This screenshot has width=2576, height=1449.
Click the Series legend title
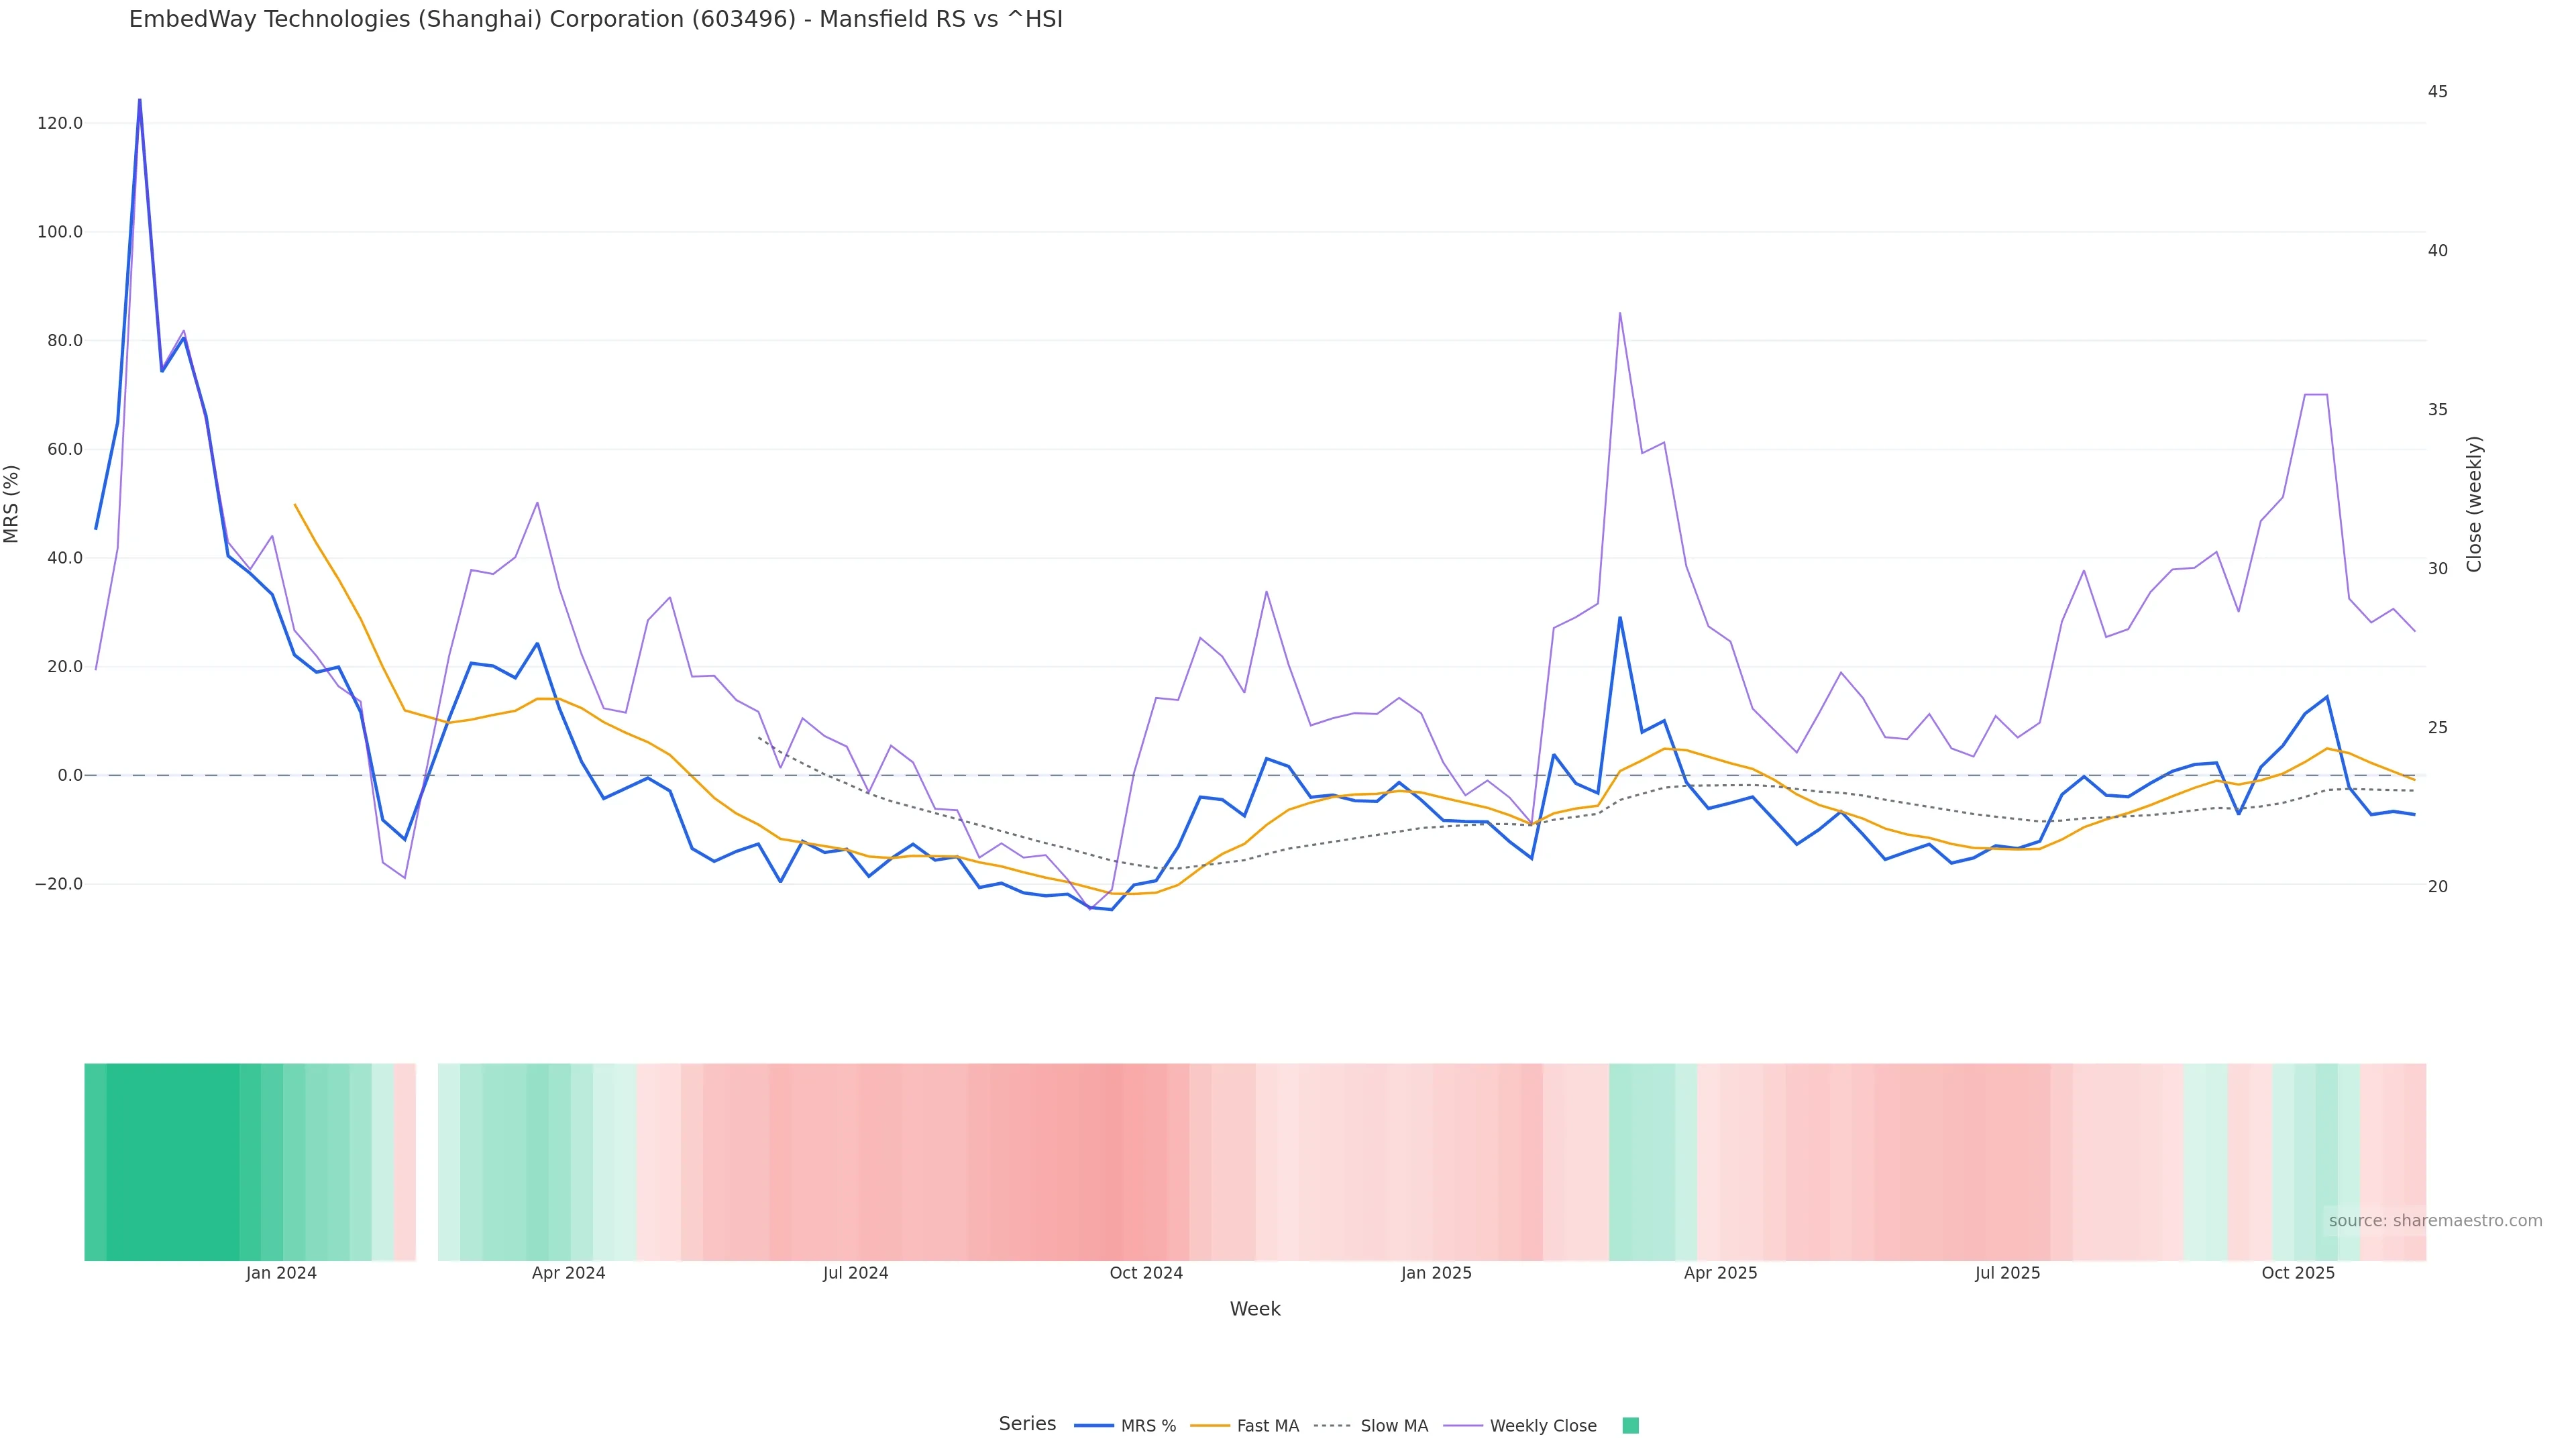click(1027, 1424)
